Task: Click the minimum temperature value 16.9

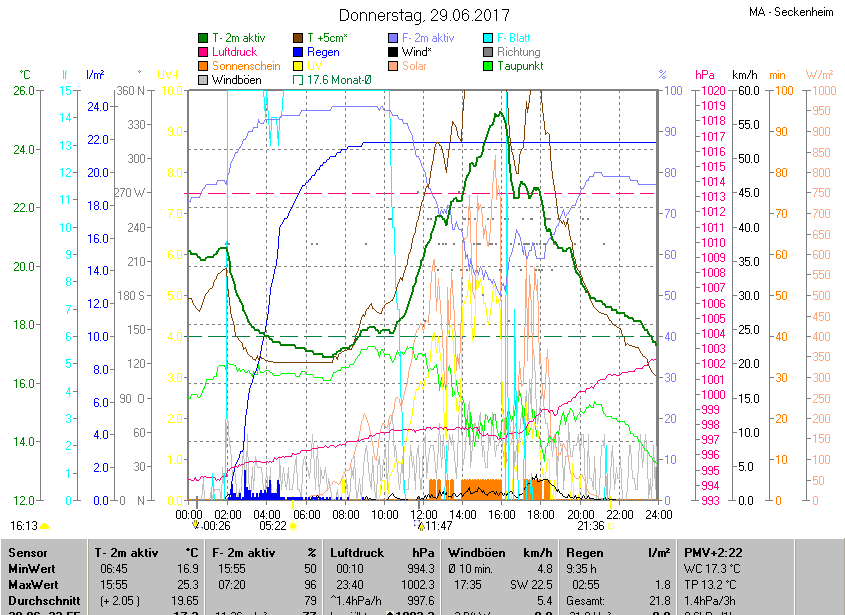Action: 188,569
